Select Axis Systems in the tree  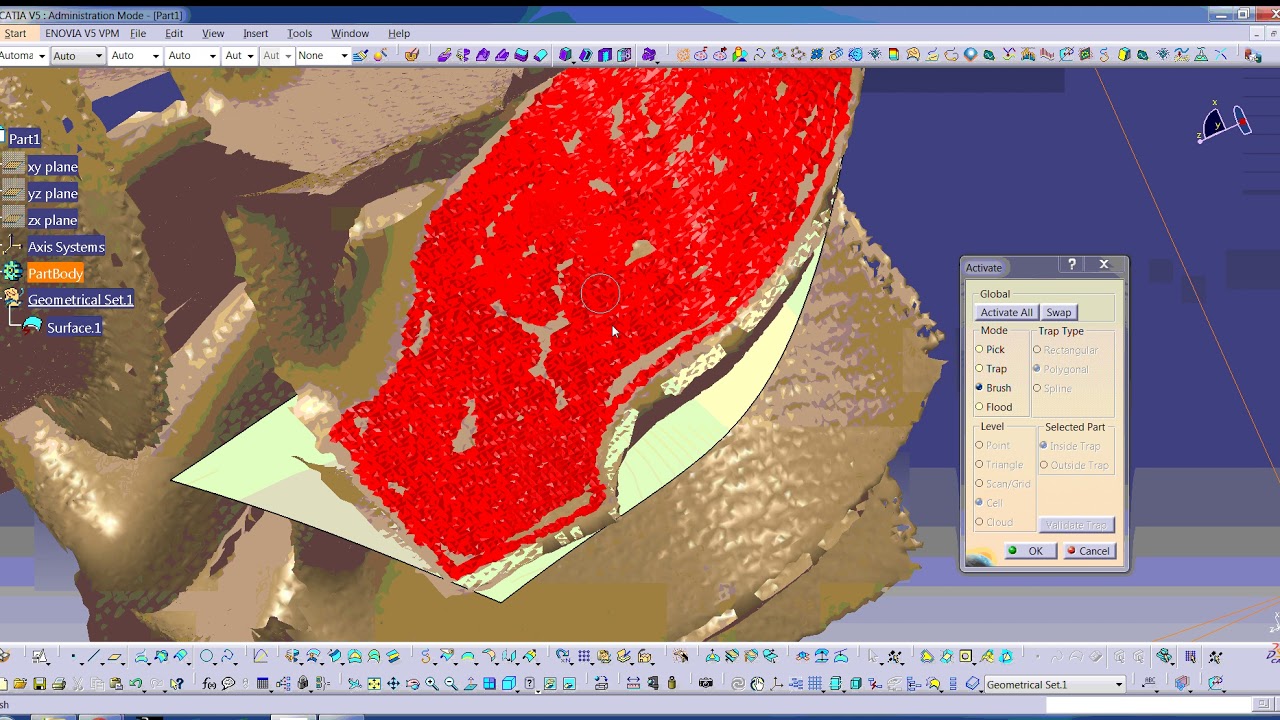click(66, 247)
